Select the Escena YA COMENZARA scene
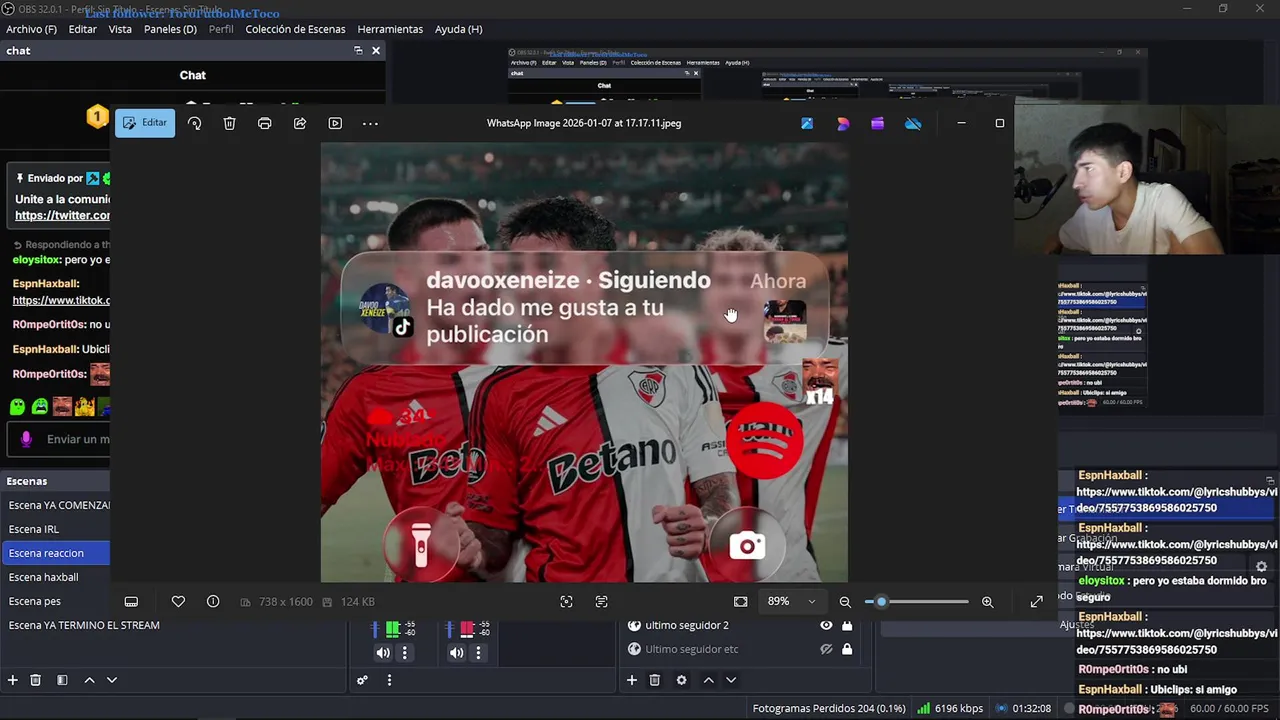This screenshot has height=720, width=1280. (56, 505)
